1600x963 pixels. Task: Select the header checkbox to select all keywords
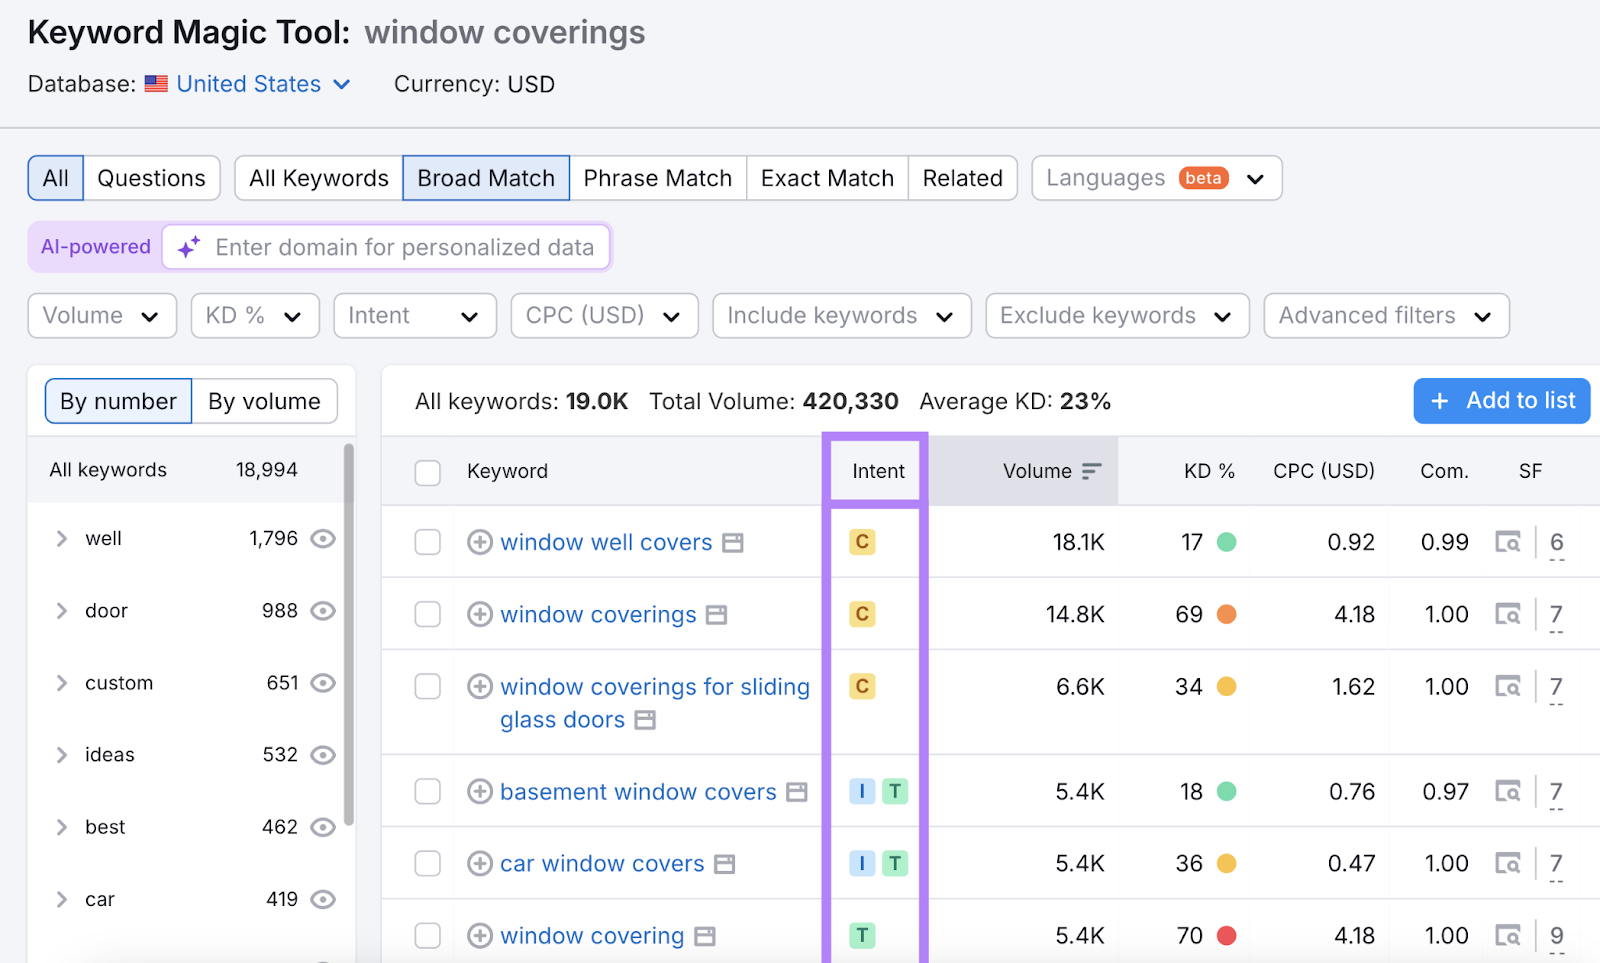coord(428,472)
